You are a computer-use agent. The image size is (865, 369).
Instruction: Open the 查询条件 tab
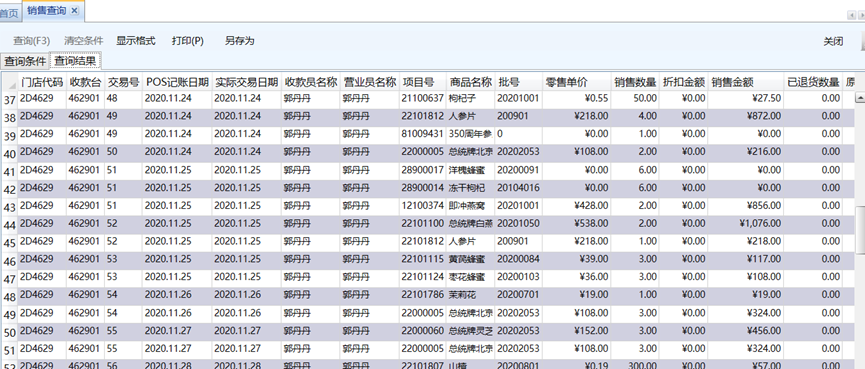pyautogui.click(x=25, y=61)
